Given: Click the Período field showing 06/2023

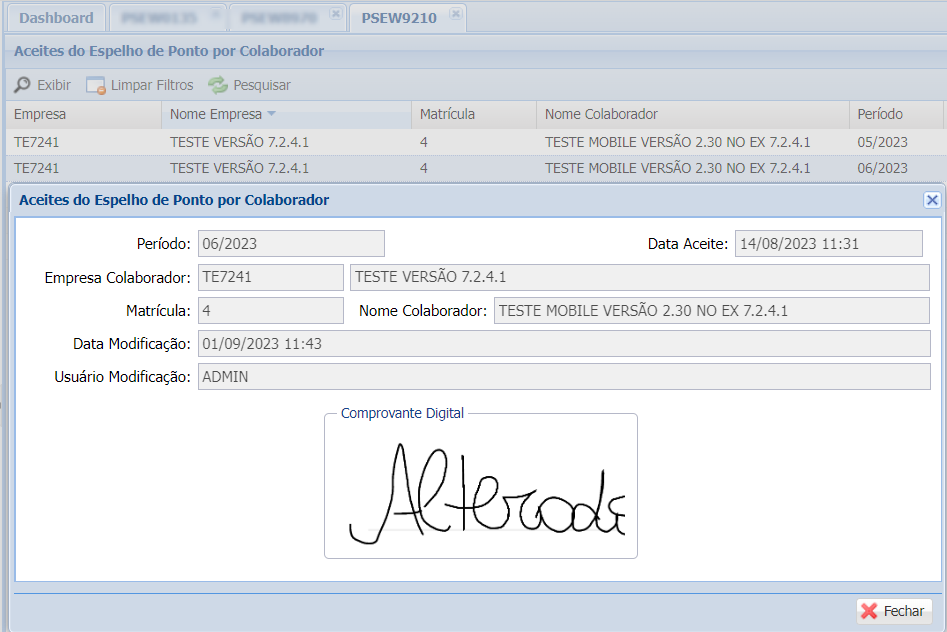Looking at the screenshot, I should pyautogui.click(x=291, y=243).
